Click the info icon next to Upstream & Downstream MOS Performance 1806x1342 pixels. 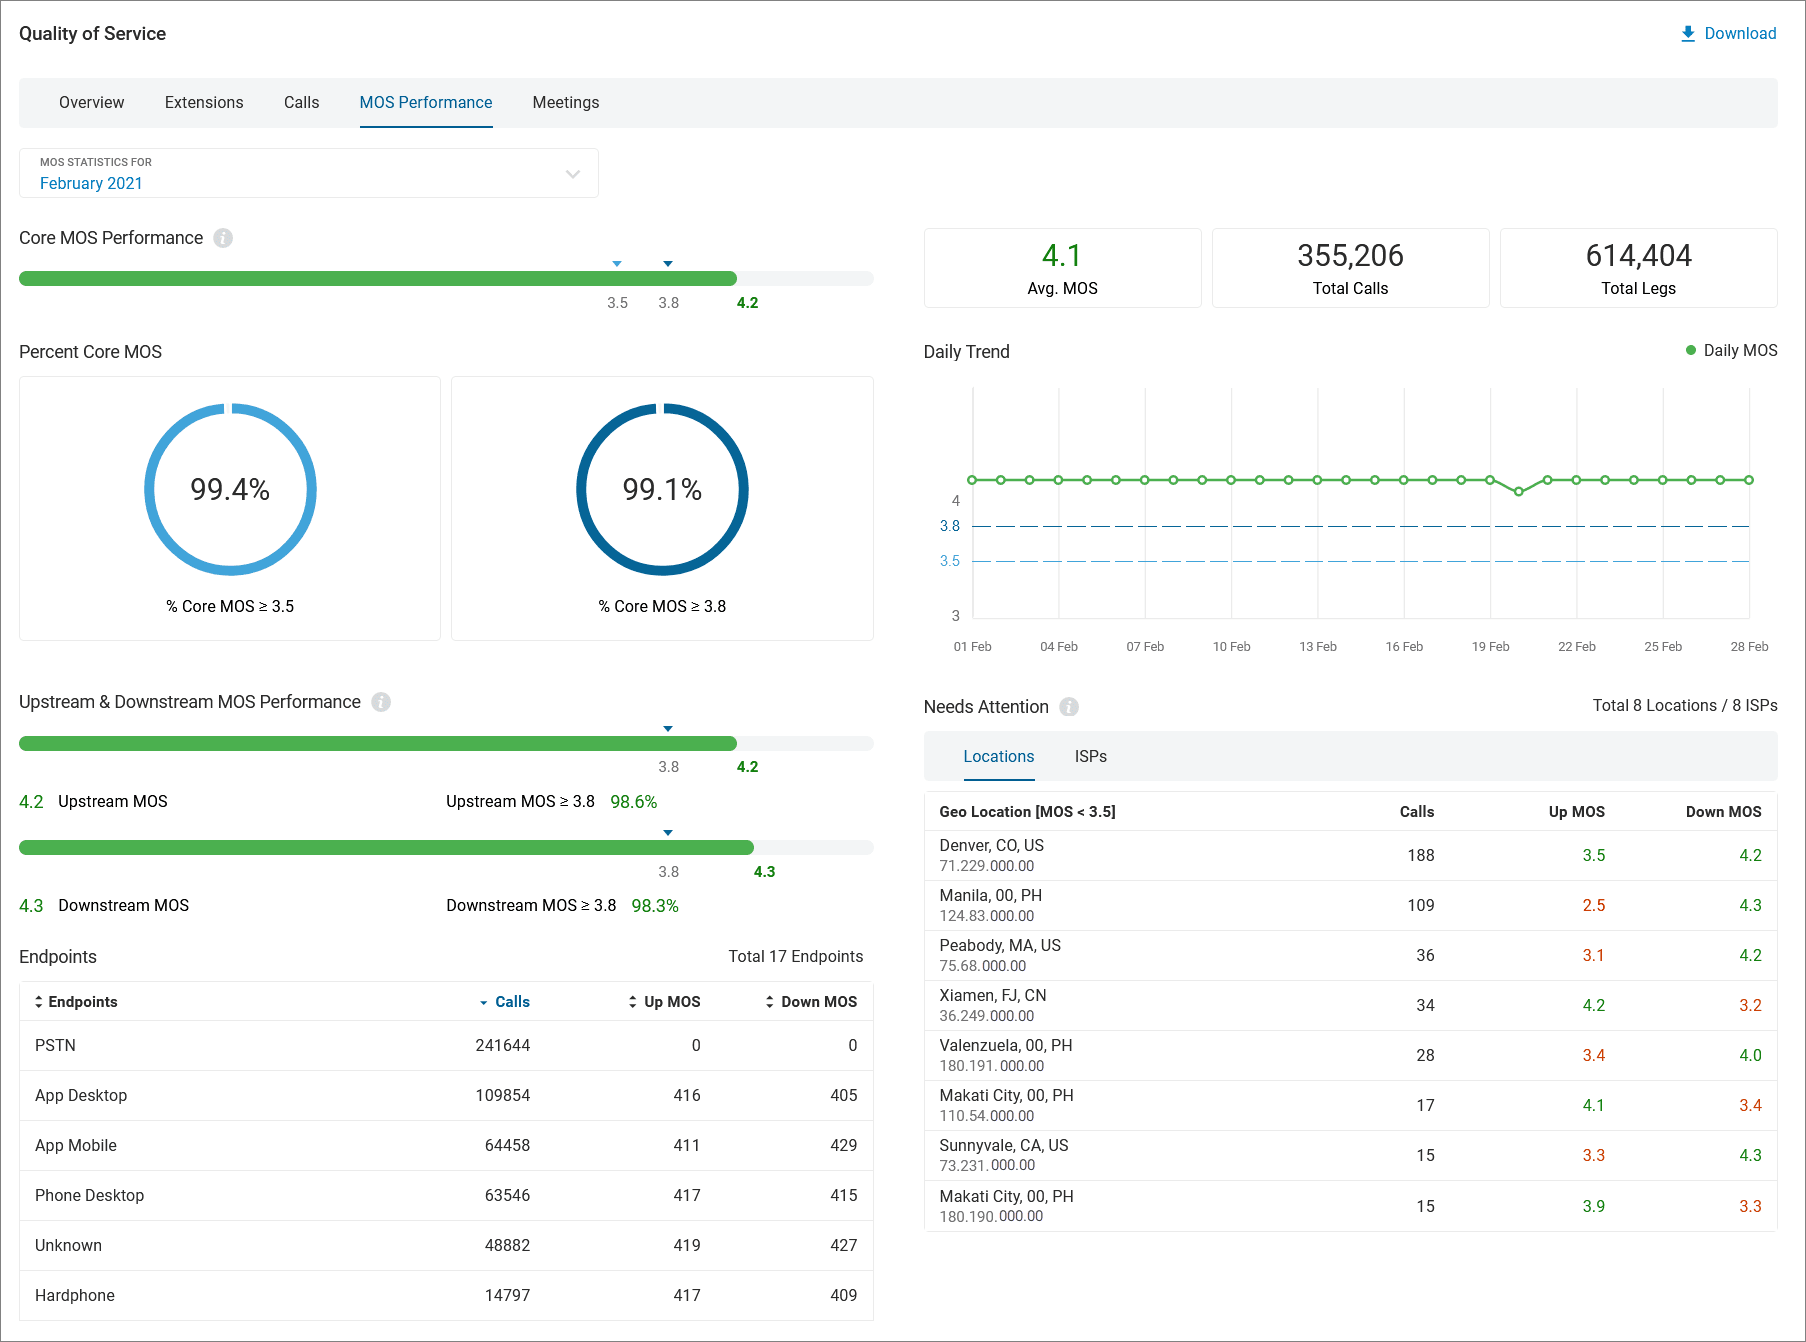click(380, 702)
